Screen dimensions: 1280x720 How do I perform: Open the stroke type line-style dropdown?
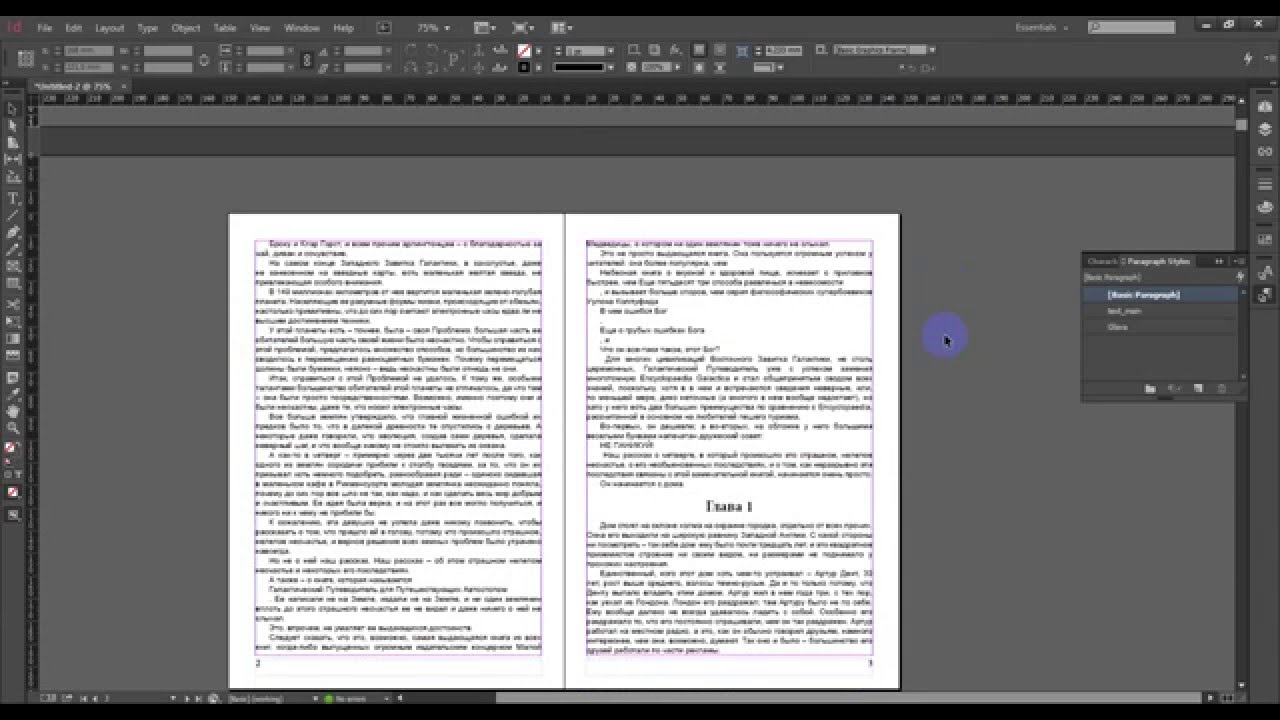pyautogui.click(x=610, y=67)
